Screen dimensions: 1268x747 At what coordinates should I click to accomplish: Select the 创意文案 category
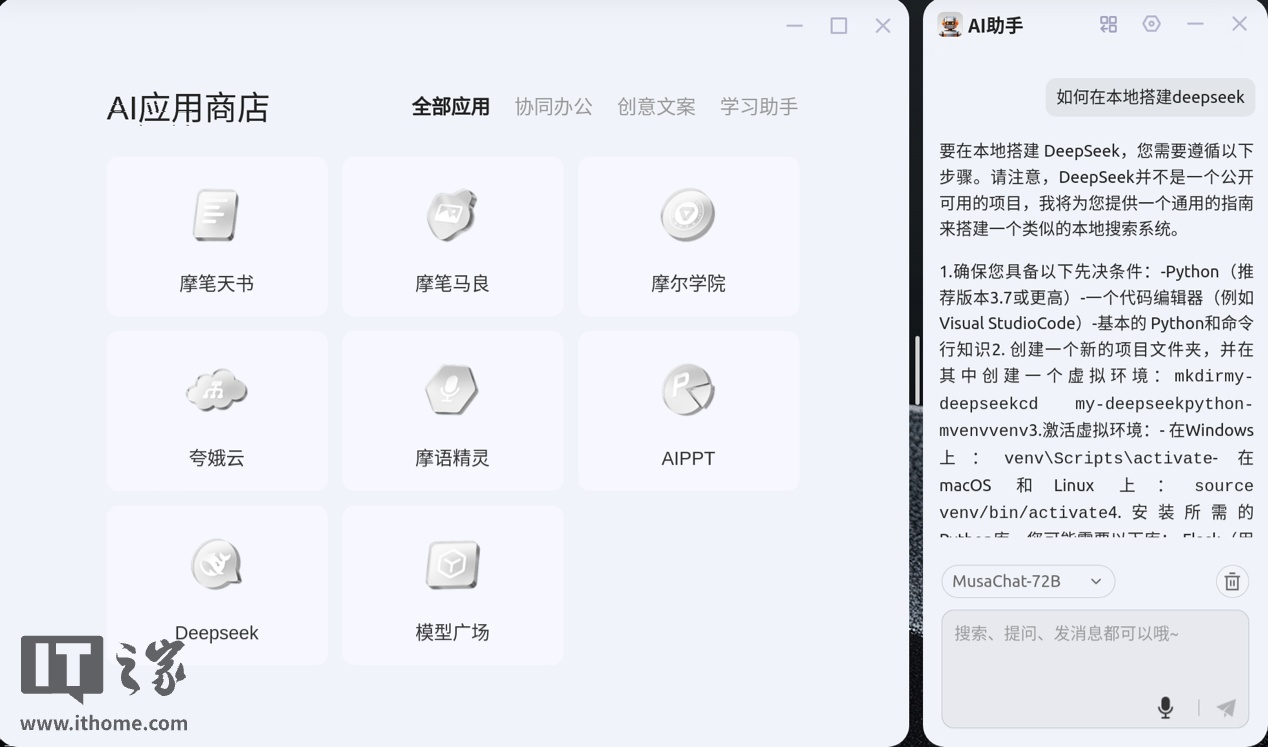click(656, 107)
